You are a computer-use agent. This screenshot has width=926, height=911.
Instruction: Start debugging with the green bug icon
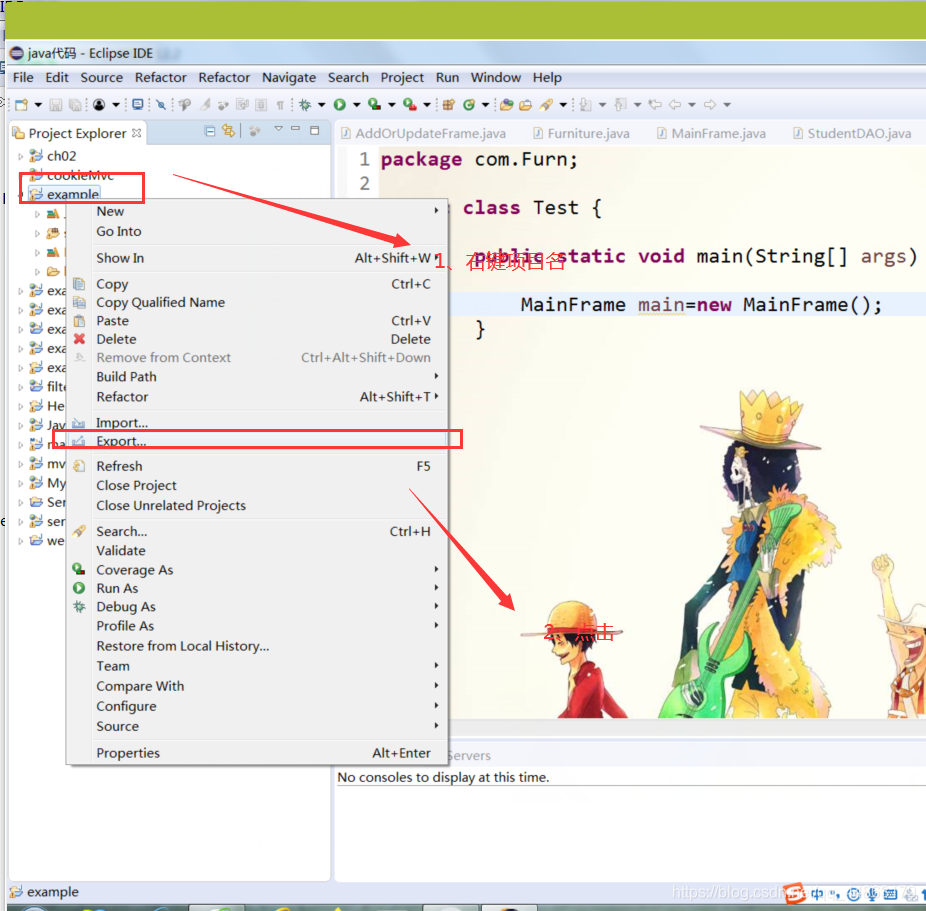pyautogui.click(x=305, y=105)
